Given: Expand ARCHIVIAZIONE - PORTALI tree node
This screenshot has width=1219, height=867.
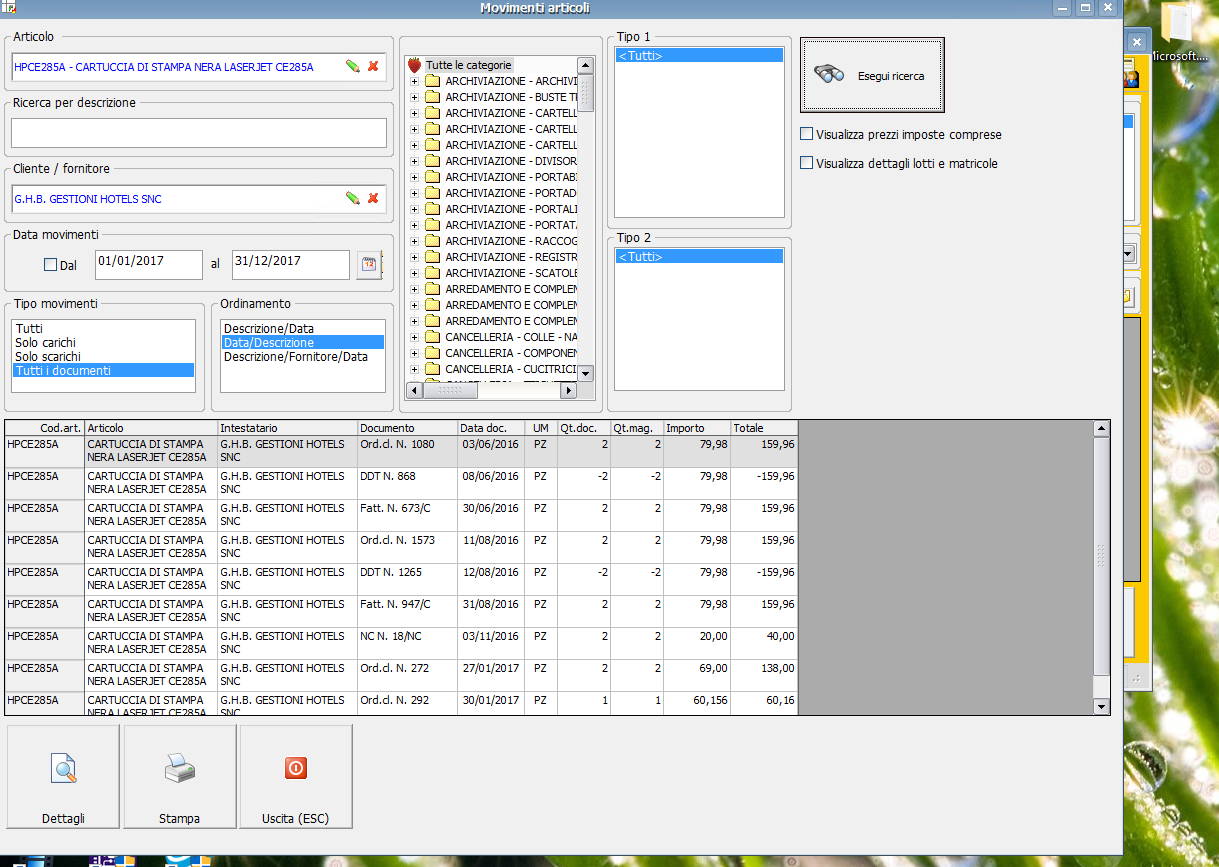Looking at the screenshot, I should click(x=414, y=209).
